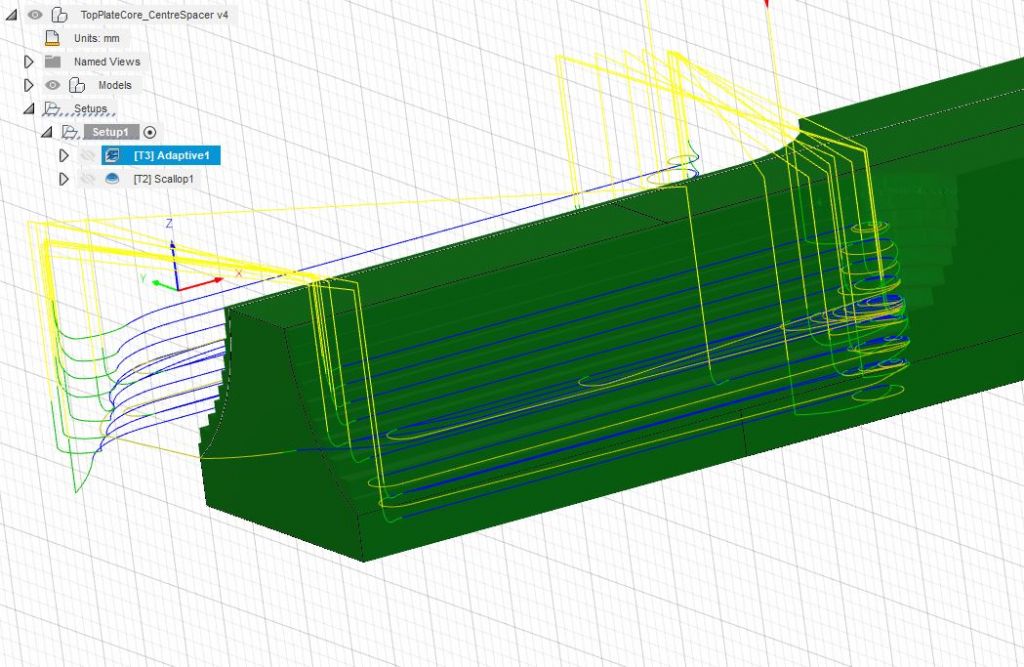Click the WCS origin axis triad
The image size is (1024, 667).
click(176, 287)
